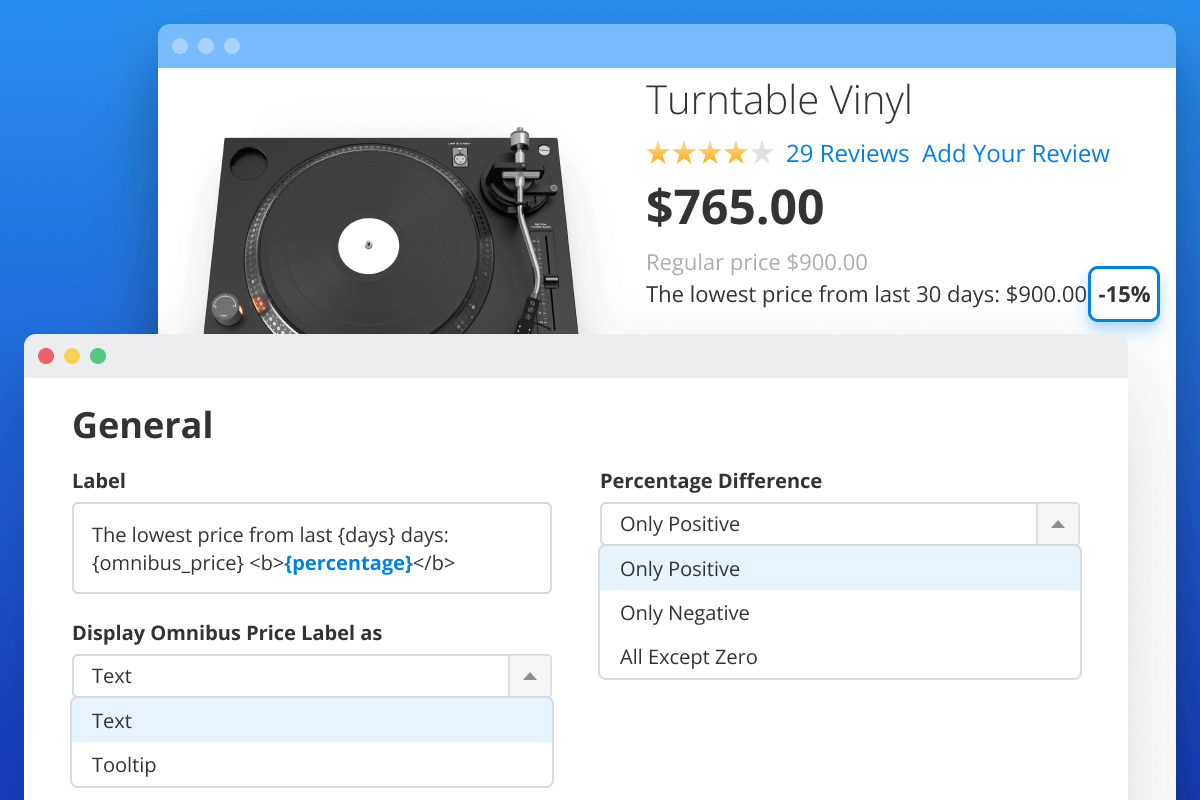Click the green zoom button on the settings window

[x=98, y=355]
